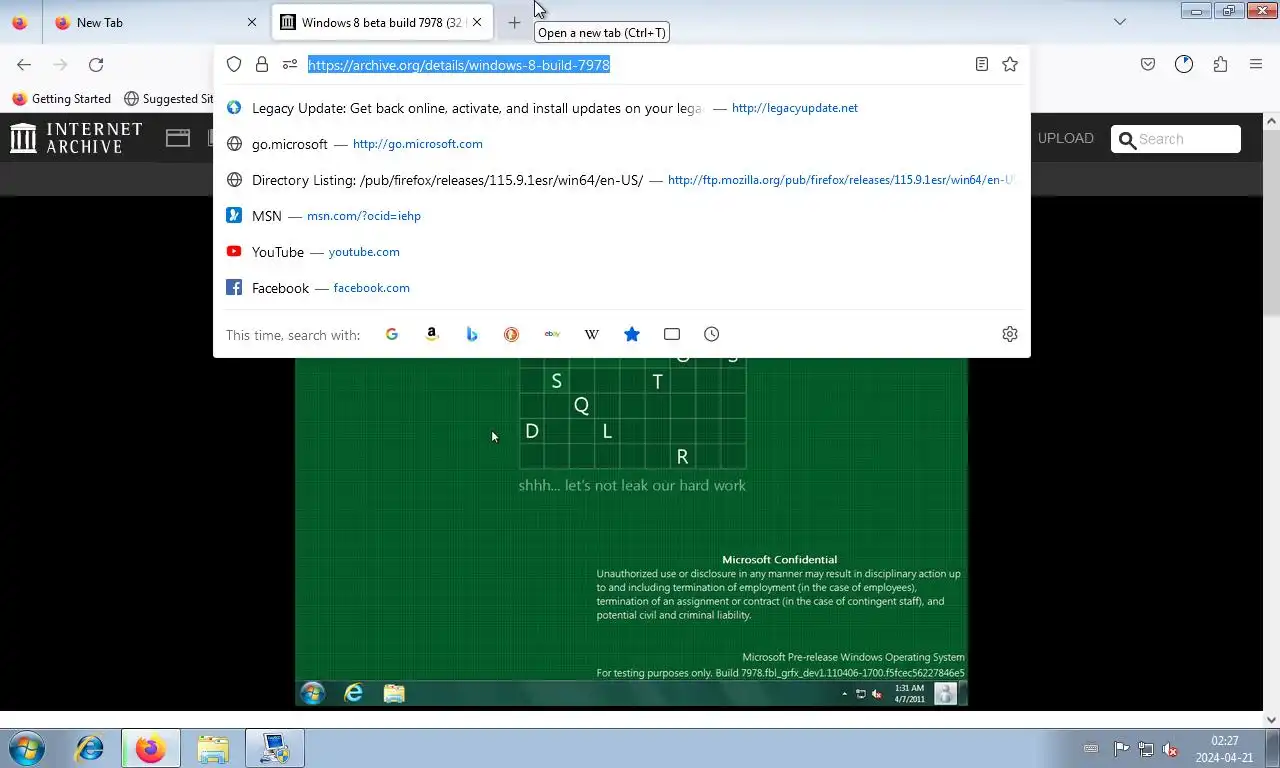Search in Bookmarks star shortcut
Image resolution: width=1280 pixels, height=768 pixels.
click(632, 334)
